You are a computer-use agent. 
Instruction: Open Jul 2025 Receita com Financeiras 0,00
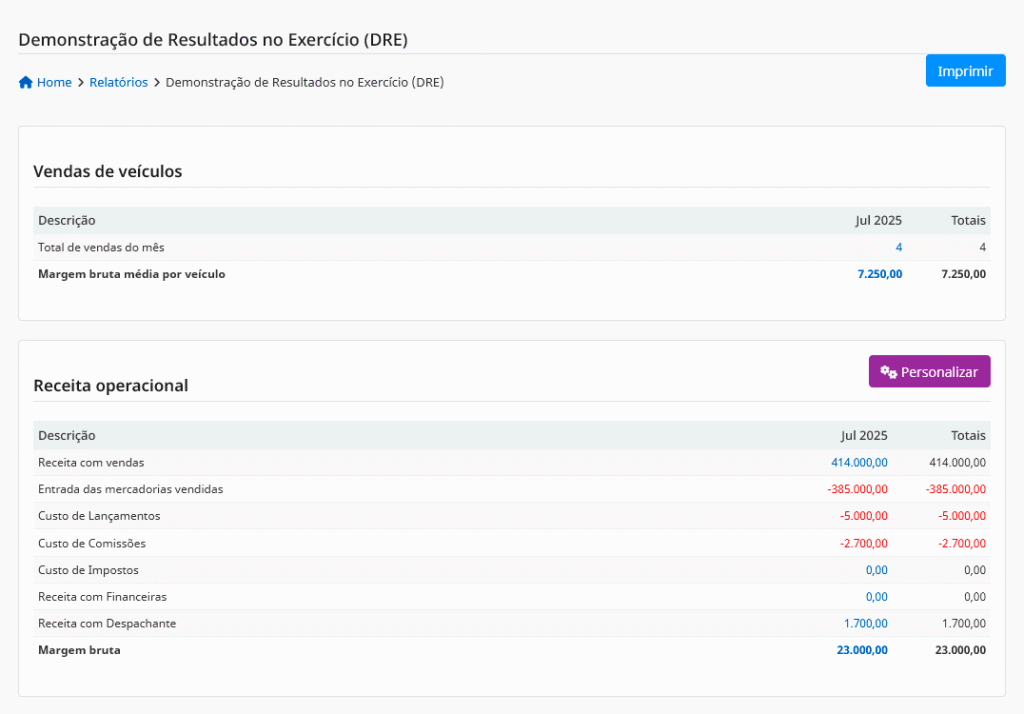(x=876, y=597)
